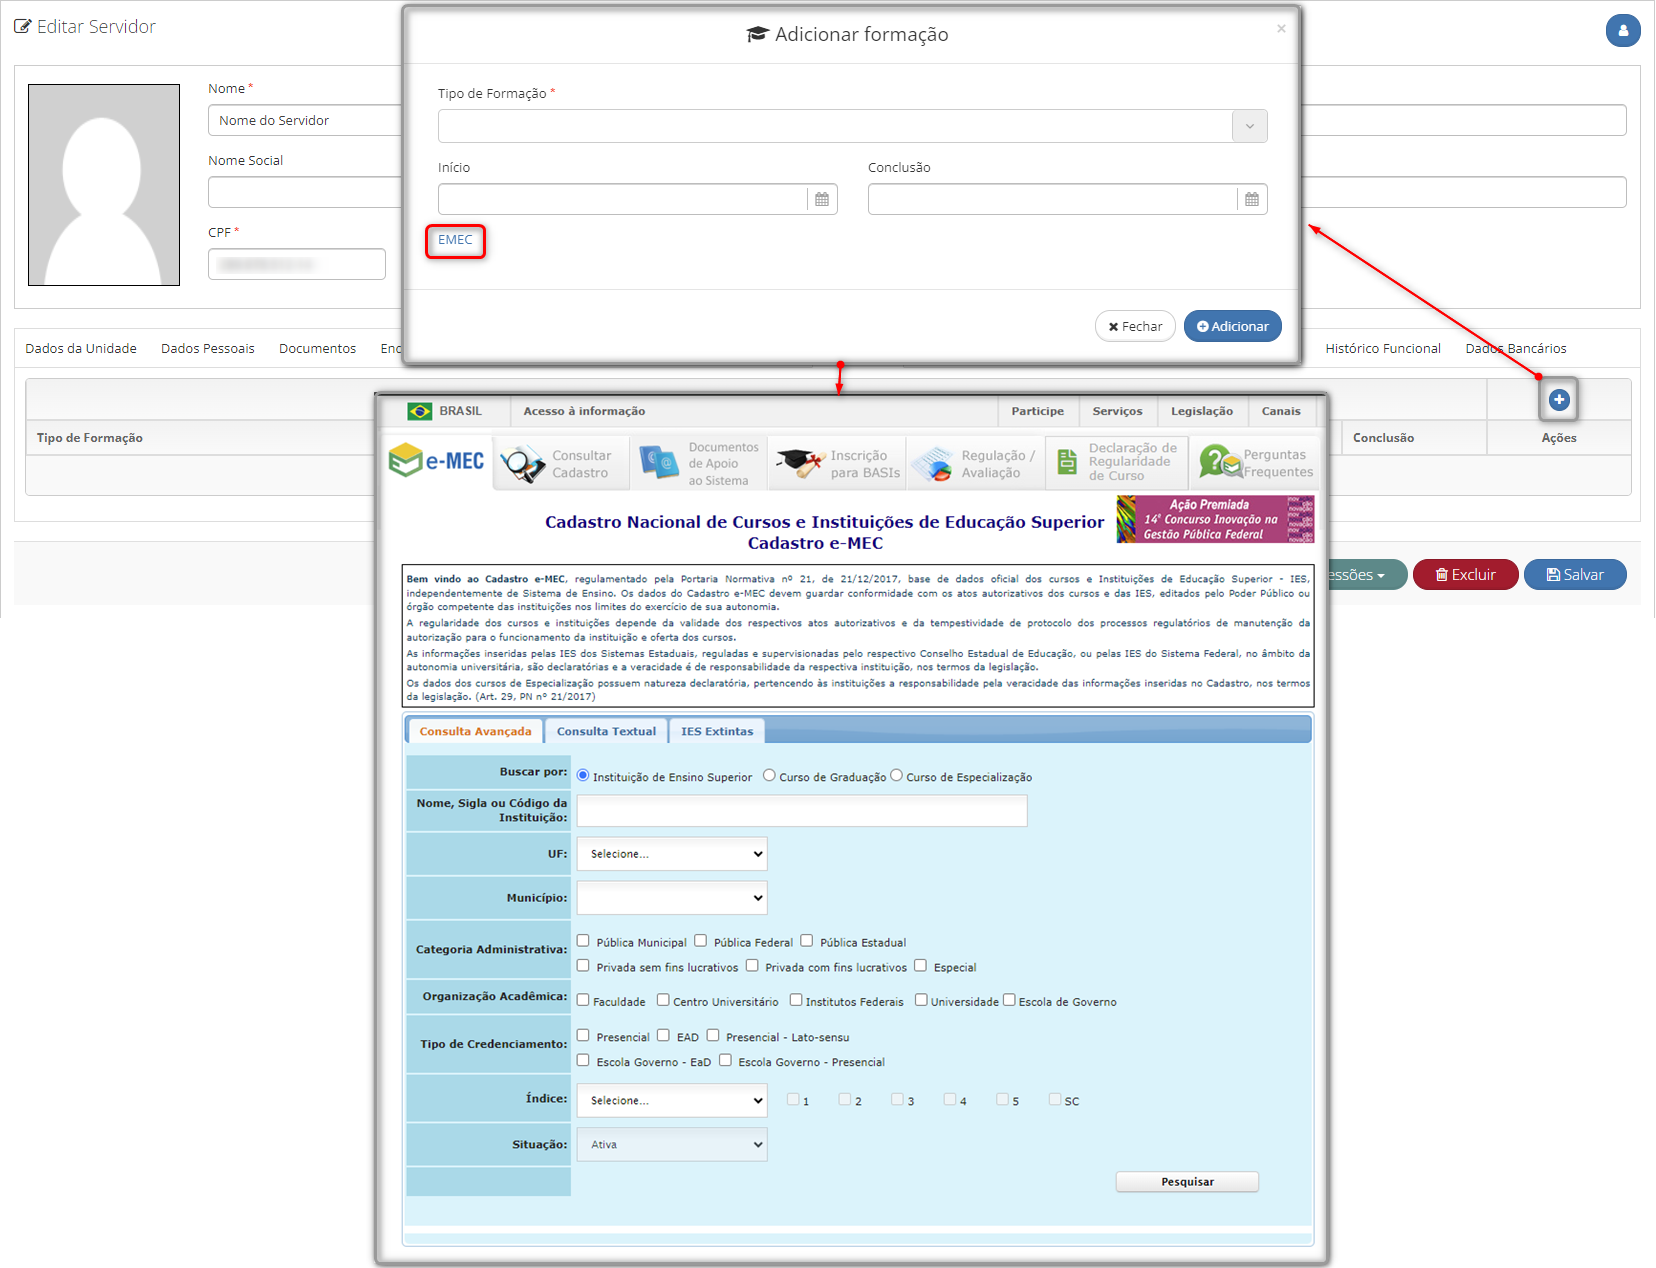This screenshot has height=1268, width=1656.
Task: Open the UF Selecione dropdown
Action: click(672, 854)
